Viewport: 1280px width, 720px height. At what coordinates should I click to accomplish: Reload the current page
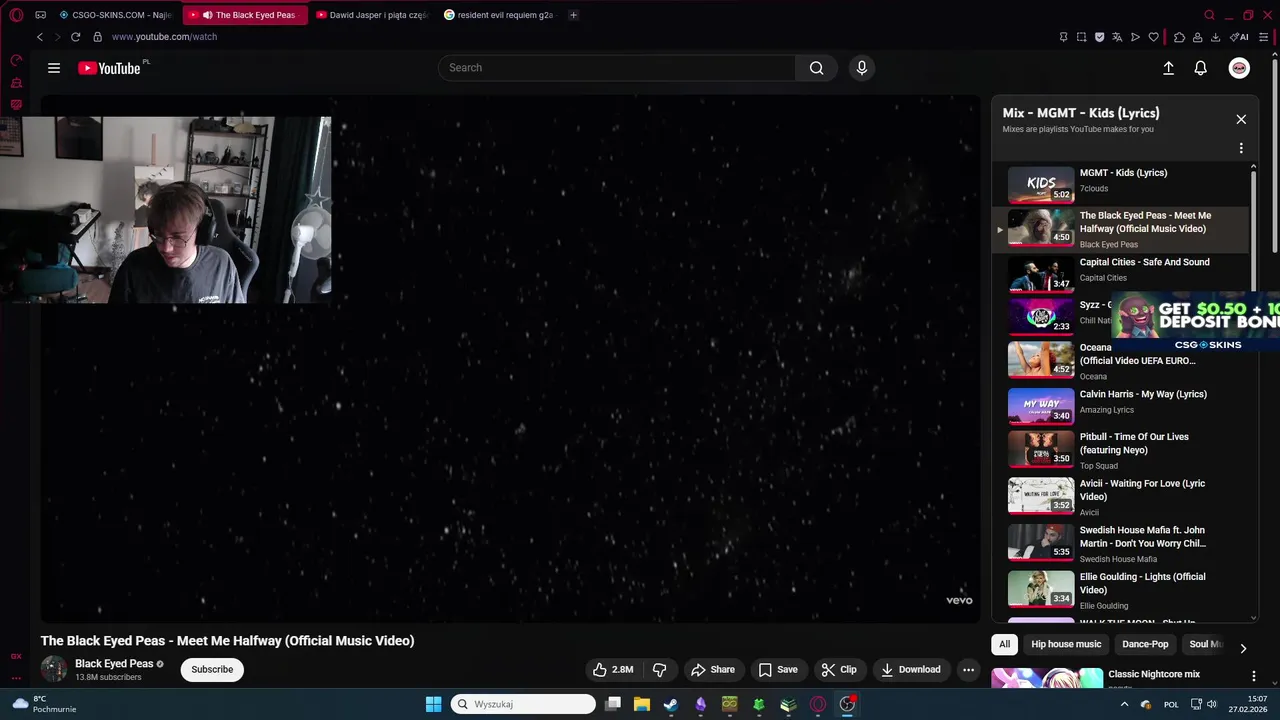point(75,37)
